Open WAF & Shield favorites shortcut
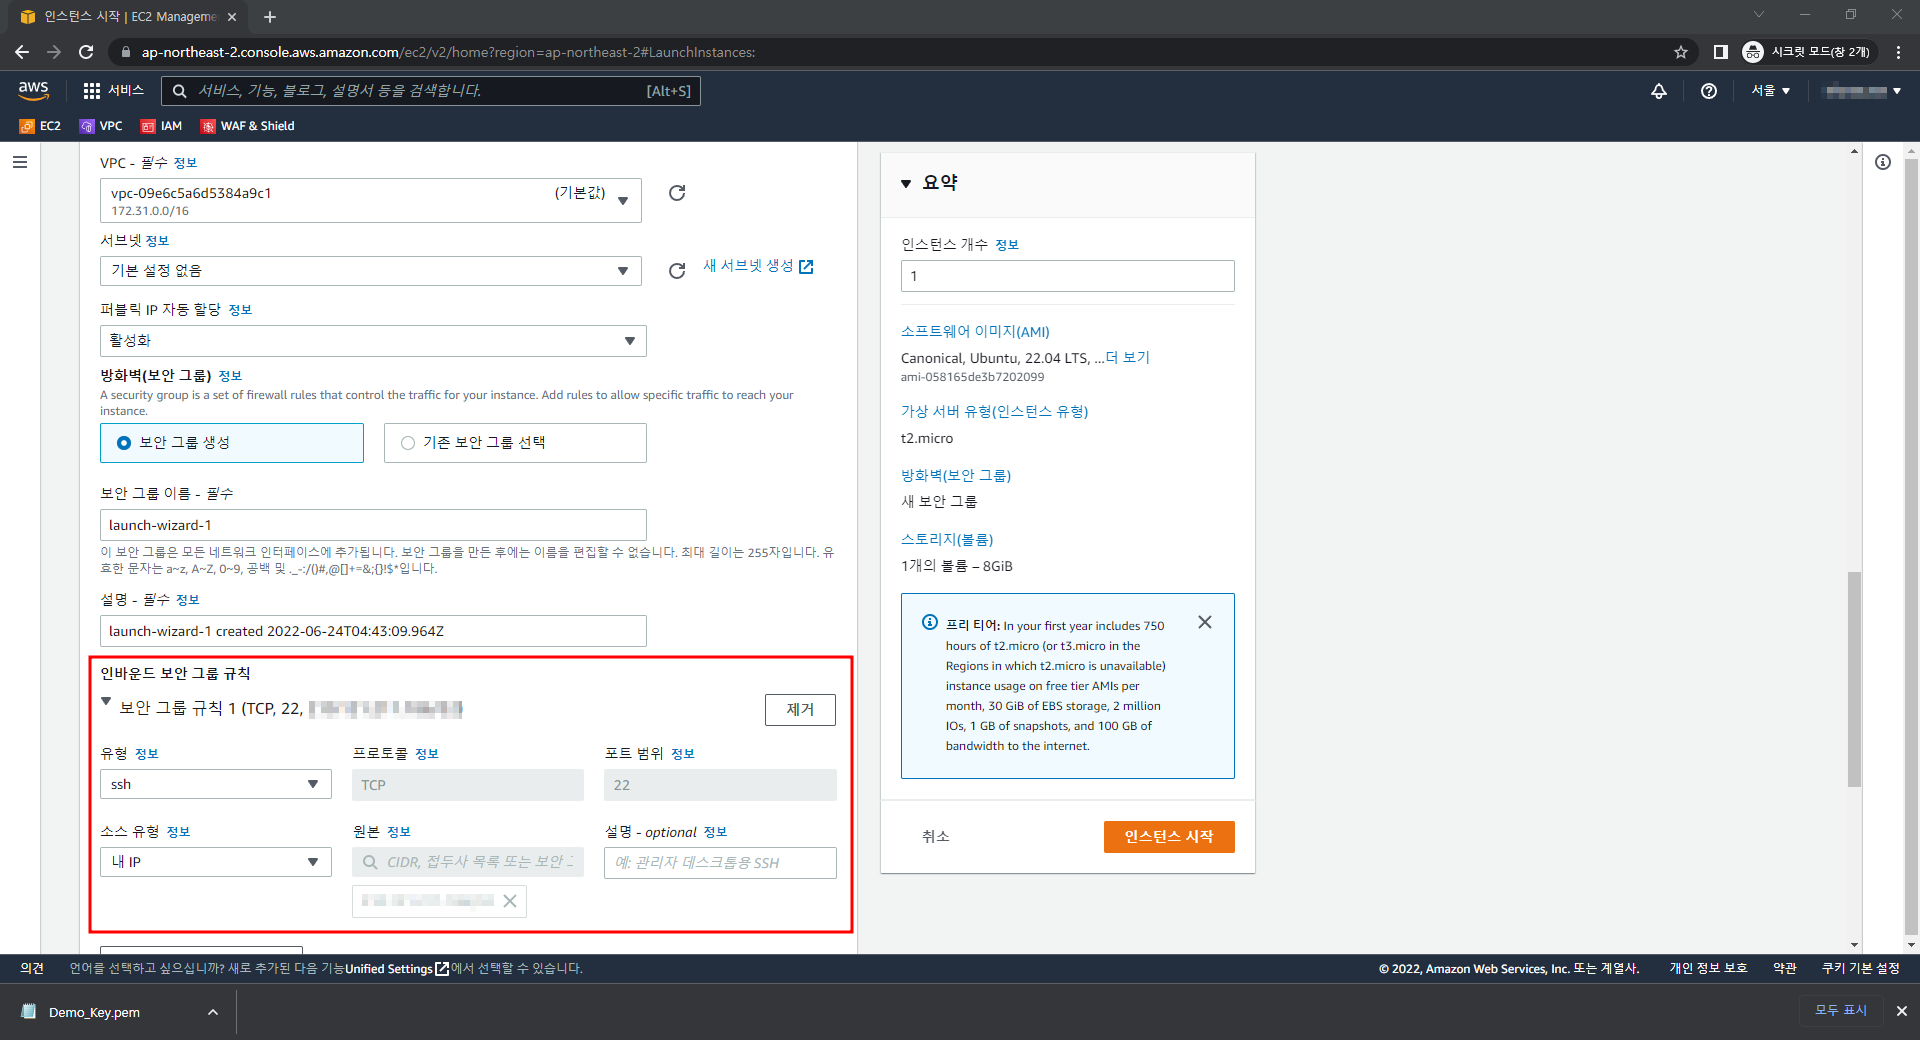This screenshot has height=1040, width=1920. pyautogui.click(x=248, y=126)
